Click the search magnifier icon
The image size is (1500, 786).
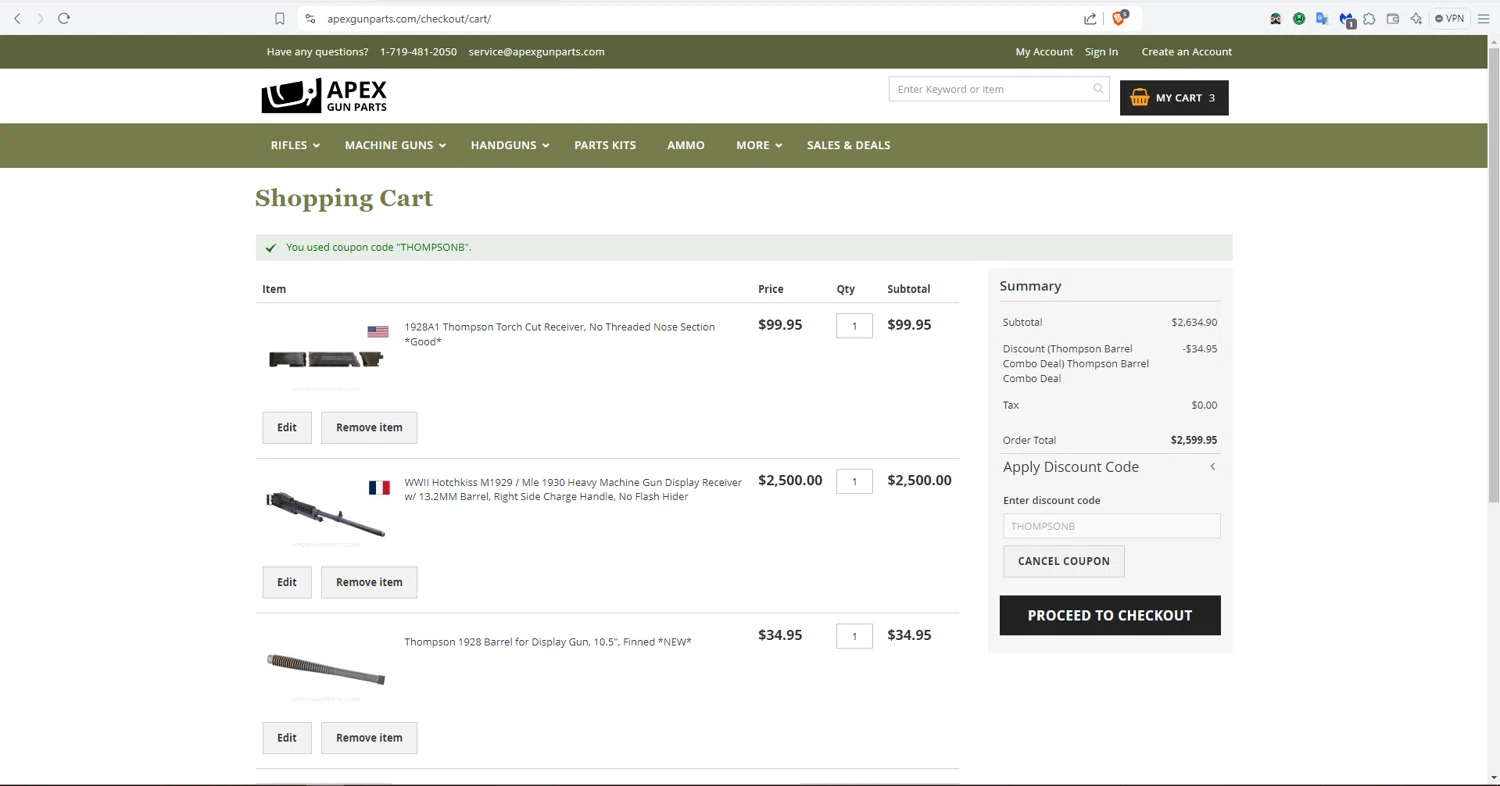point(1098,89)
